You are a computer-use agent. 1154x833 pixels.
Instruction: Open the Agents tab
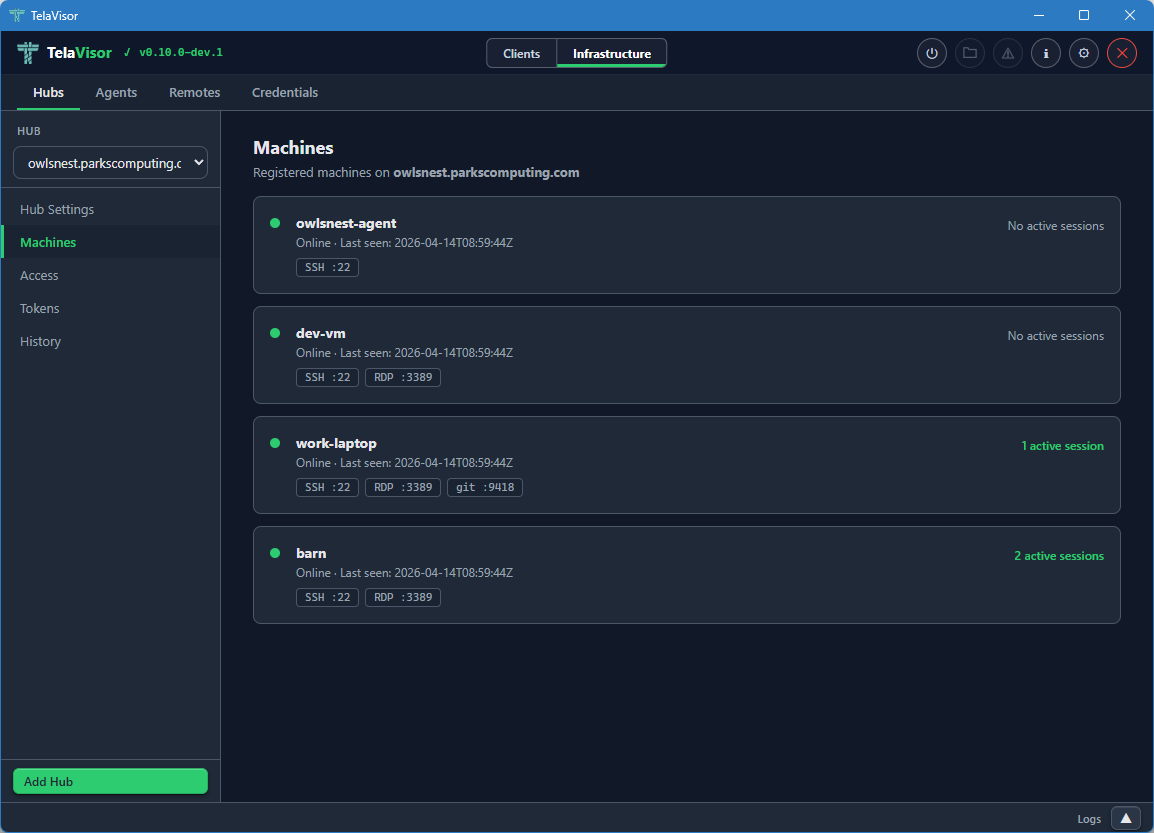(116, 92)
